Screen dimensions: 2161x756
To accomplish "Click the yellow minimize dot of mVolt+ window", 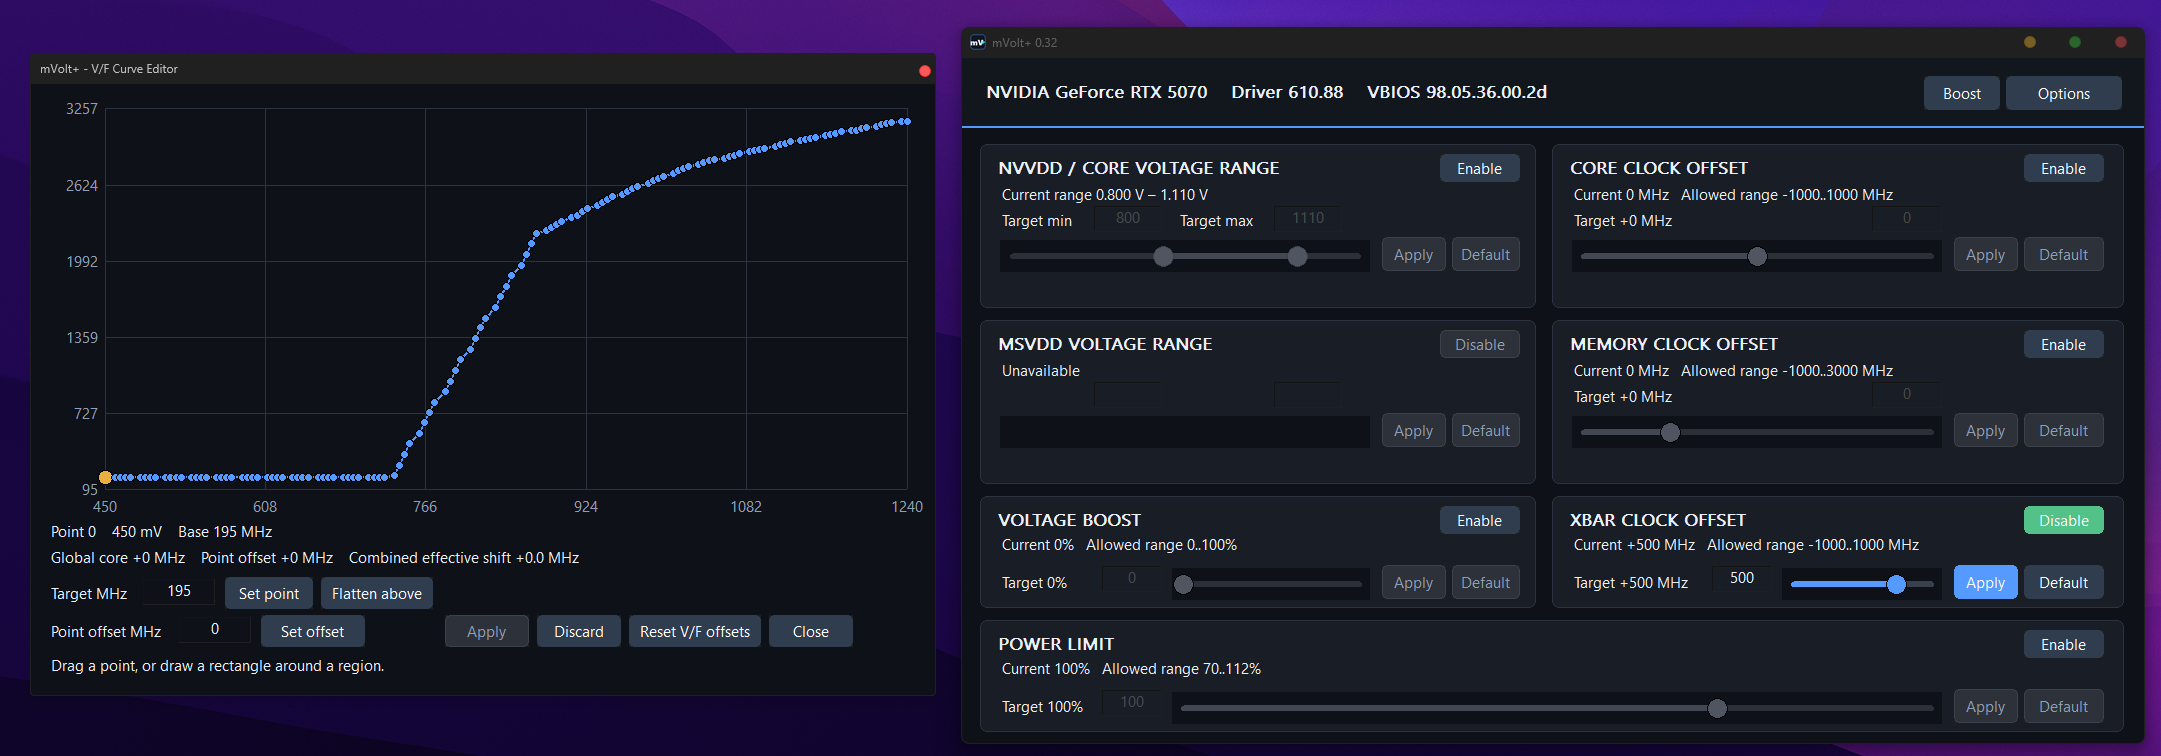I will [2030, 42].
